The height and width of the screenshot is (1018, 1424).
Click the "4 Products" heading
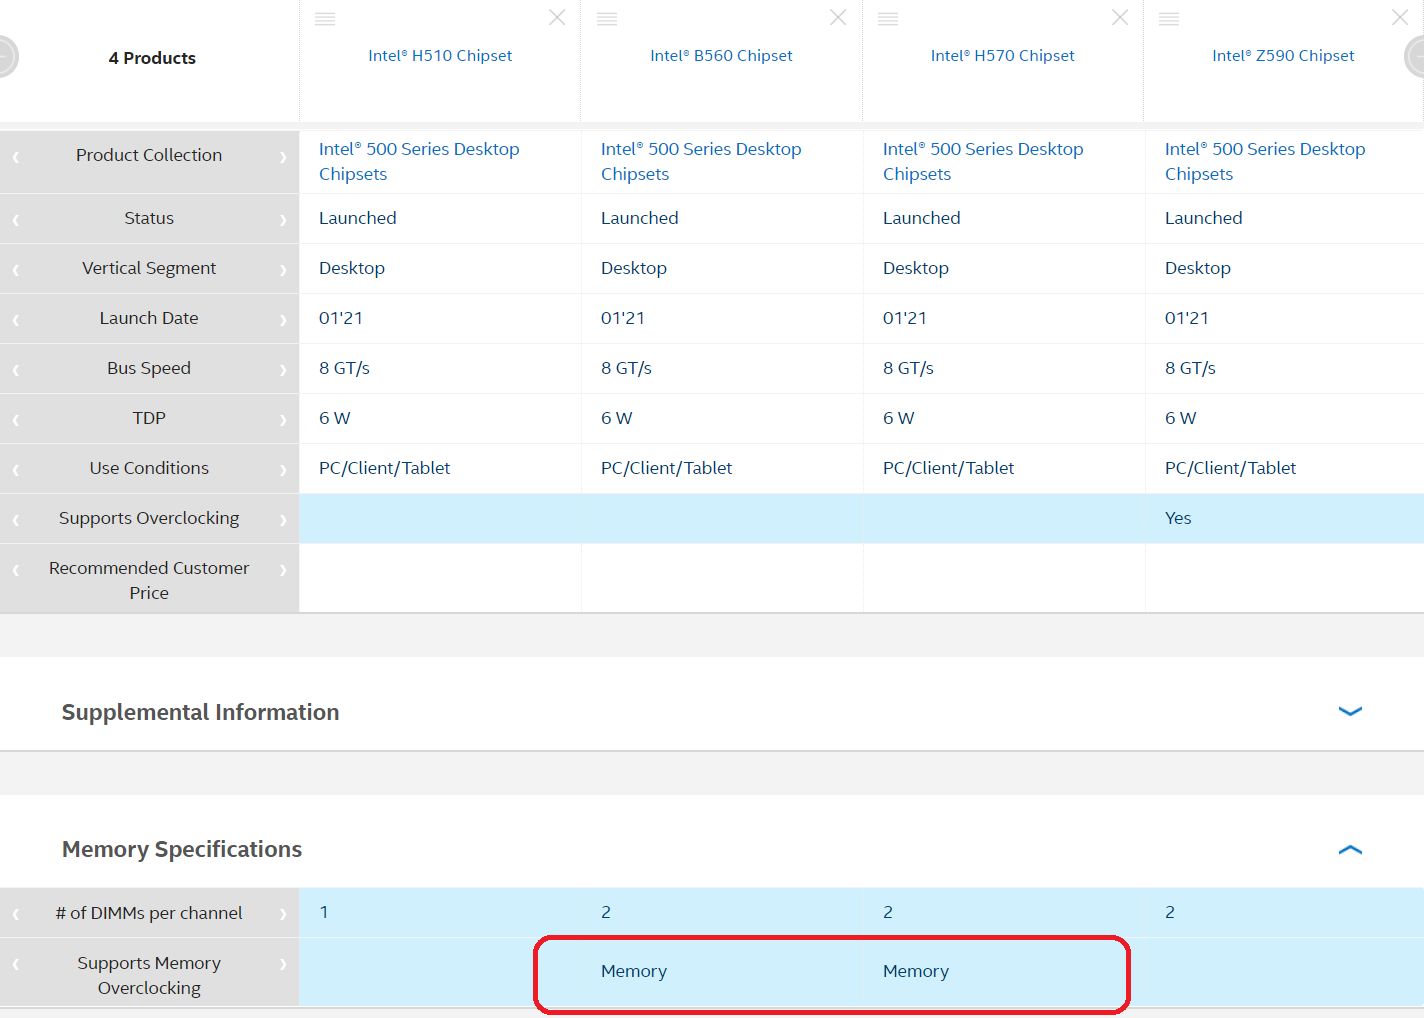pos(152,58)
